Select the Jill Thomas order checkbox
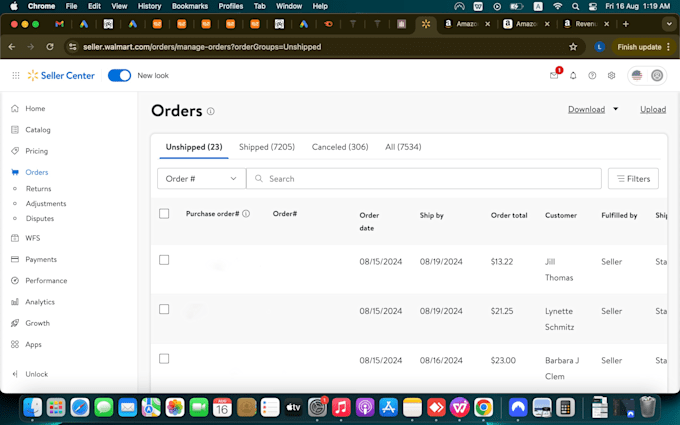Screen dimensions: 680x425 (164, 260)
